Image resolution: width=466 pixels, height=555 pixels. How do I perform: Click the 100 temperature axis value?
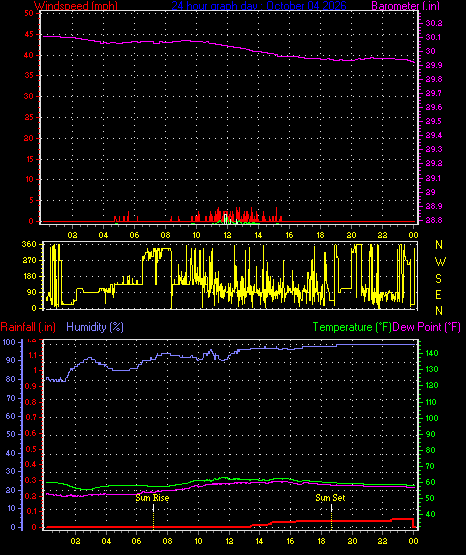click(x=432, y=418)
